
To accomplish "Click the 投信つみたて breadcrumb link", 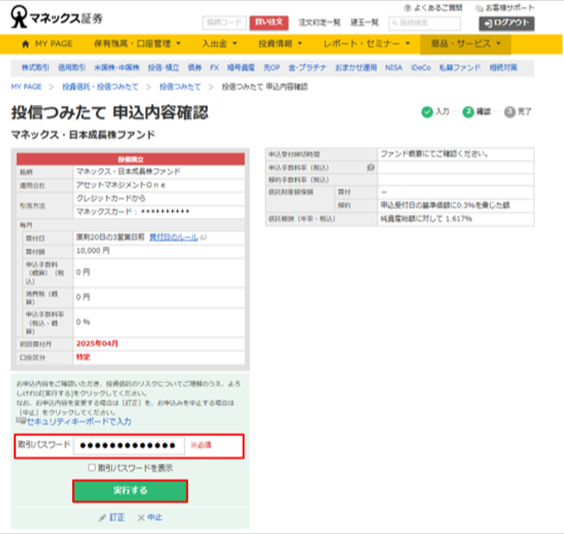I will pos(180,87).
